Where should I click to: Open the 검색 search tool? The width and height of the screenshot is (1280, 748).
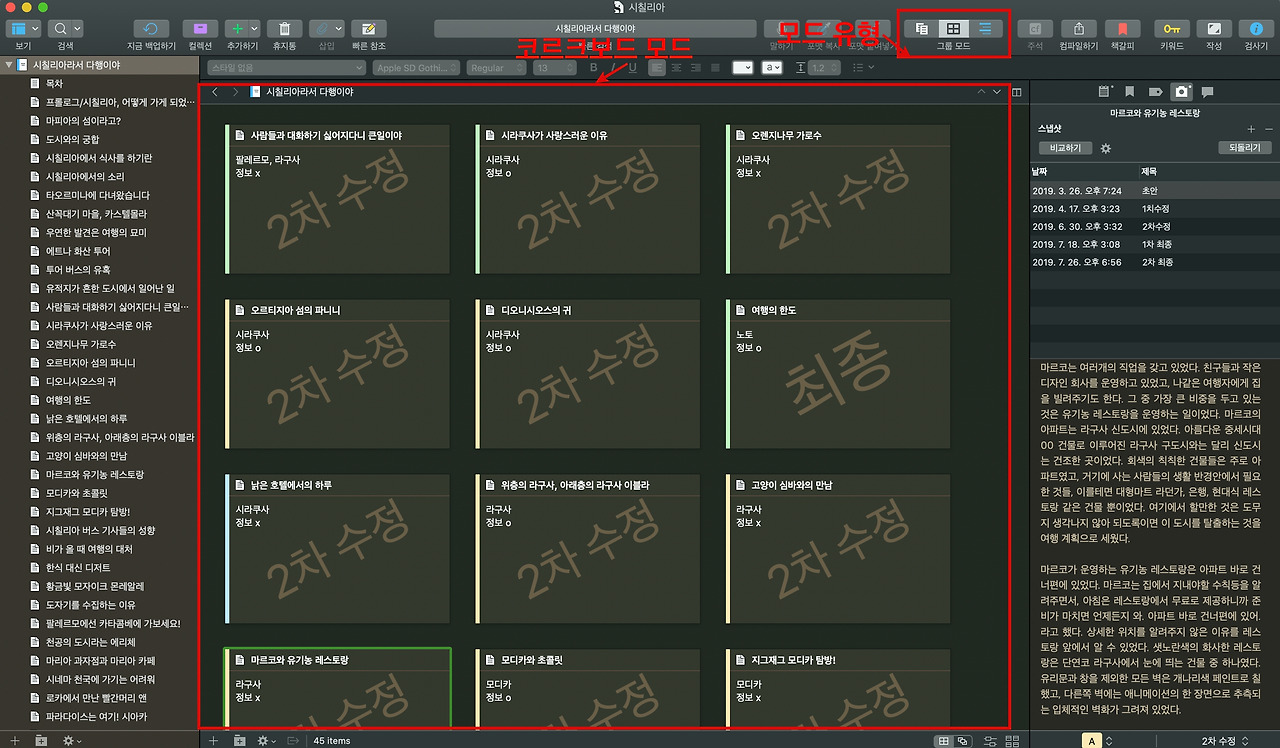[66, 29]
